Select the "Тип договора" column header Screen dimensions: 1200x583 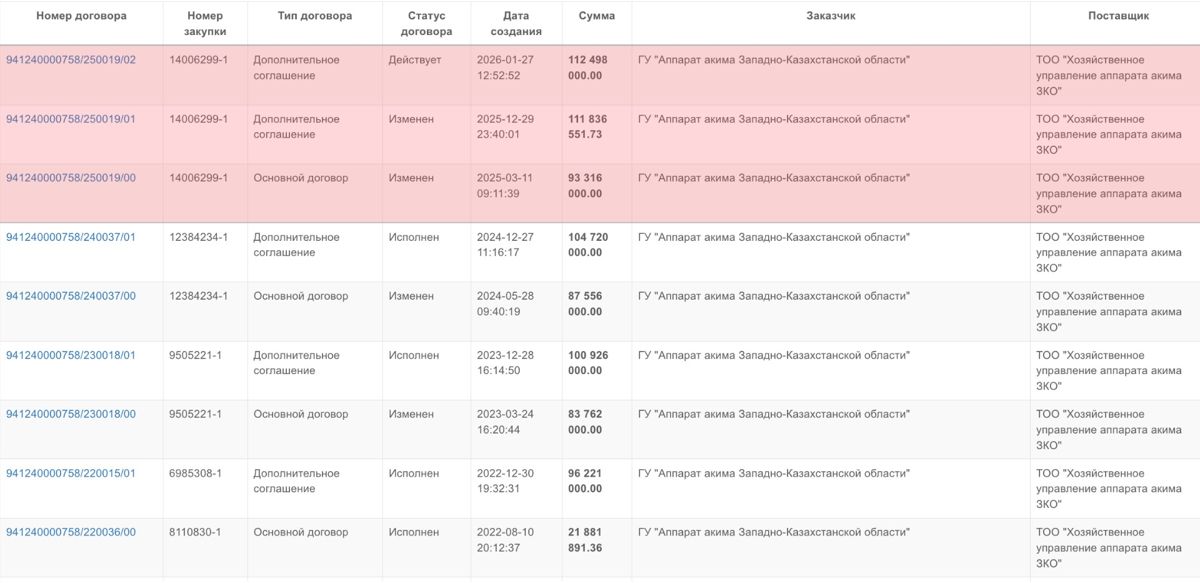click(x=314, y=16)
